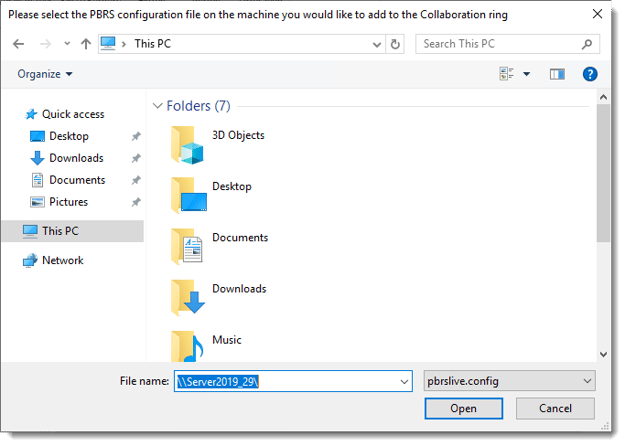Click the This PC computer icon in address bar
Image resolution: width=625 pixels, height=446 pixels.
(108, 43)
